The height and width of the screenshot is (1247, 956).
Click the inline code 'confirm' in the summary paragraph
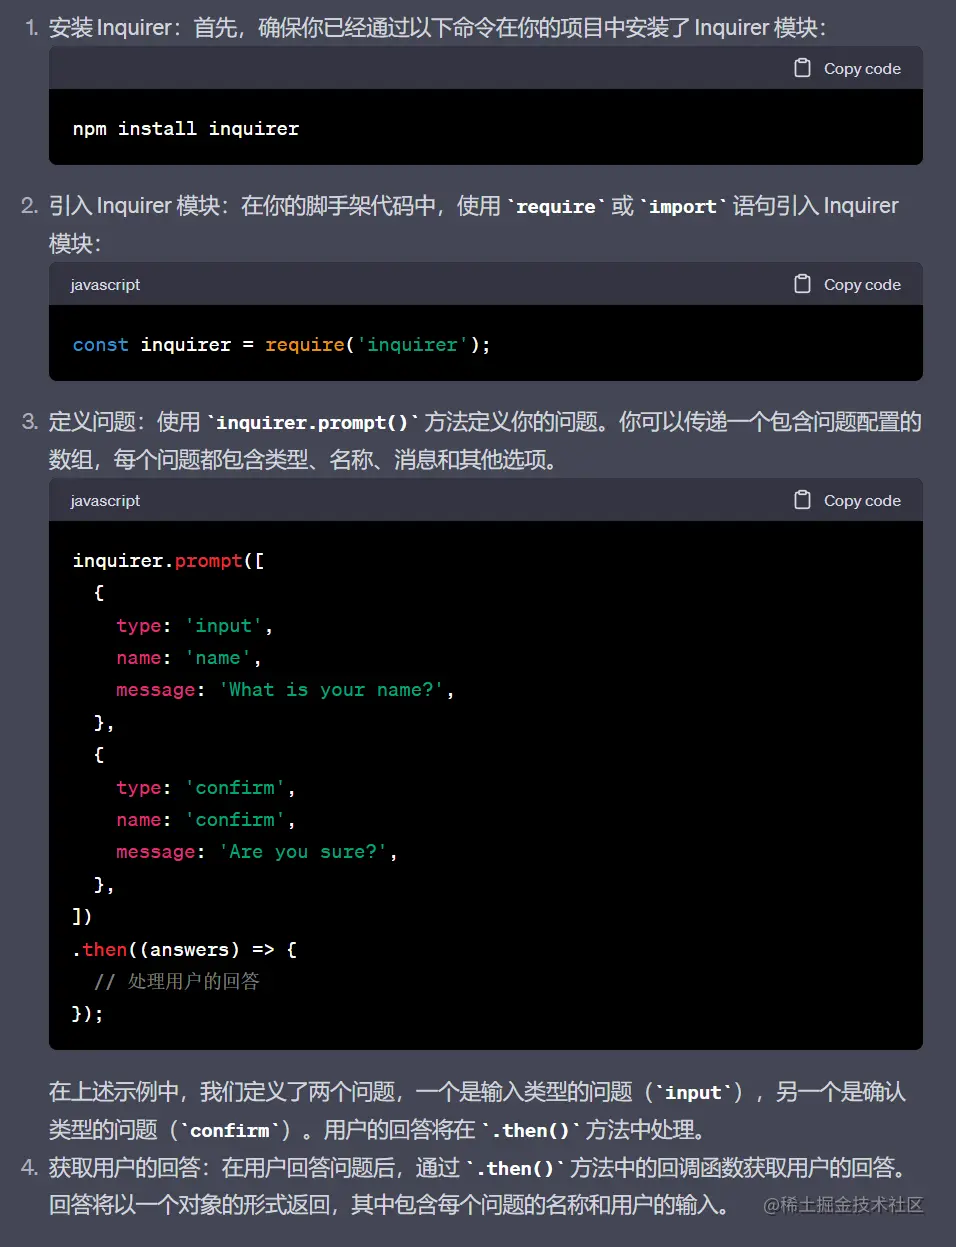(230, 1130)
